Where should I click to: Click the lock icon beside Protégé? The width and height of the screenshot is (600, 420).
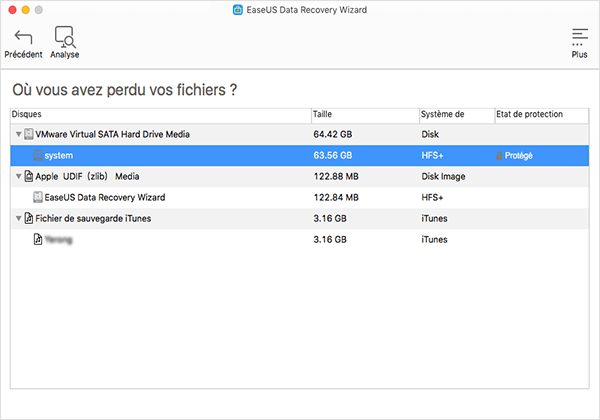coord(499,156)
